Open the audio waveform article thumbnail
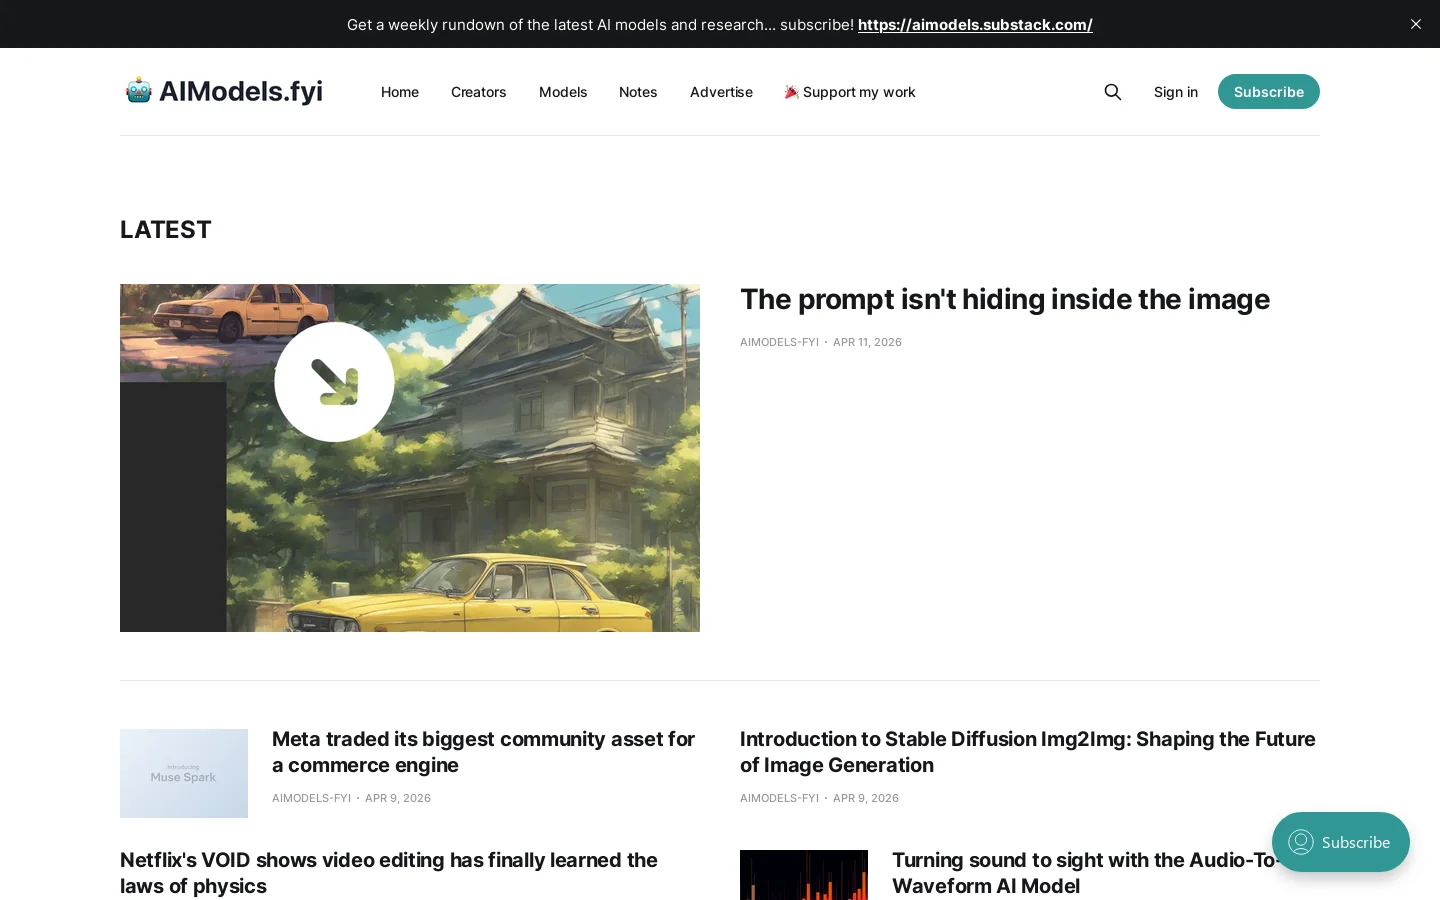 point(804,875)
